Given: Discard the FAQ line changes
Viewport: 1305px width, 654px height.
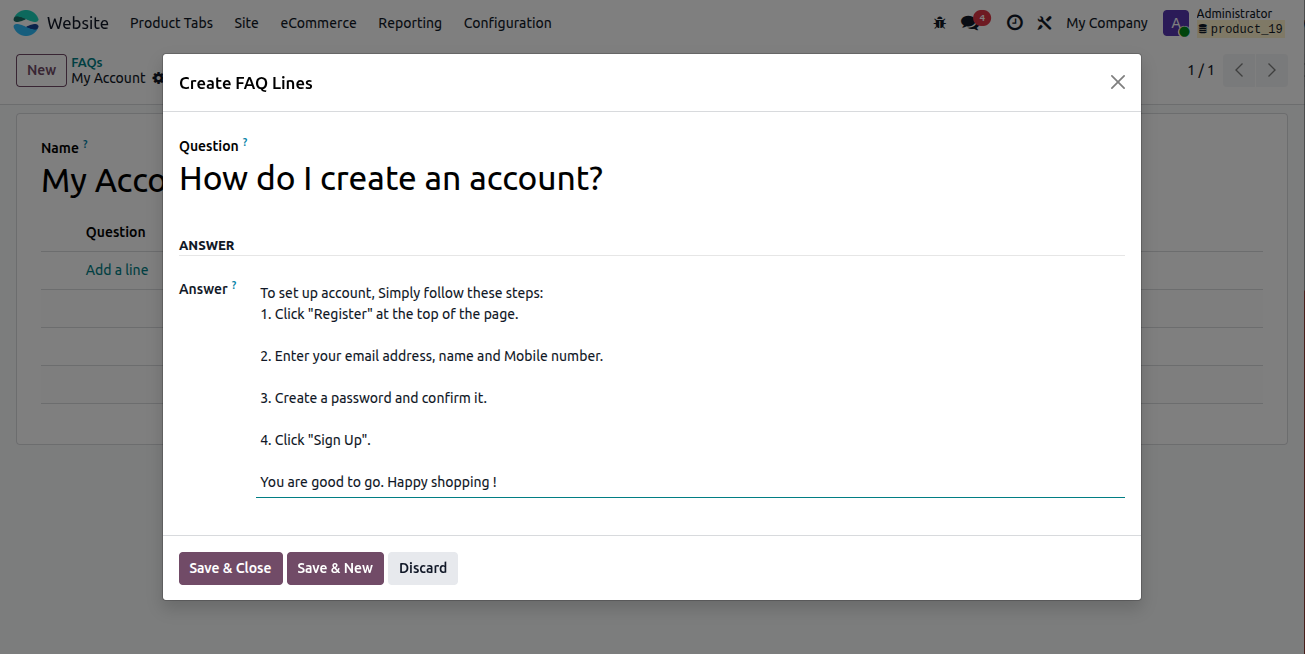Looking at the screenshot, I should point(423,568).
